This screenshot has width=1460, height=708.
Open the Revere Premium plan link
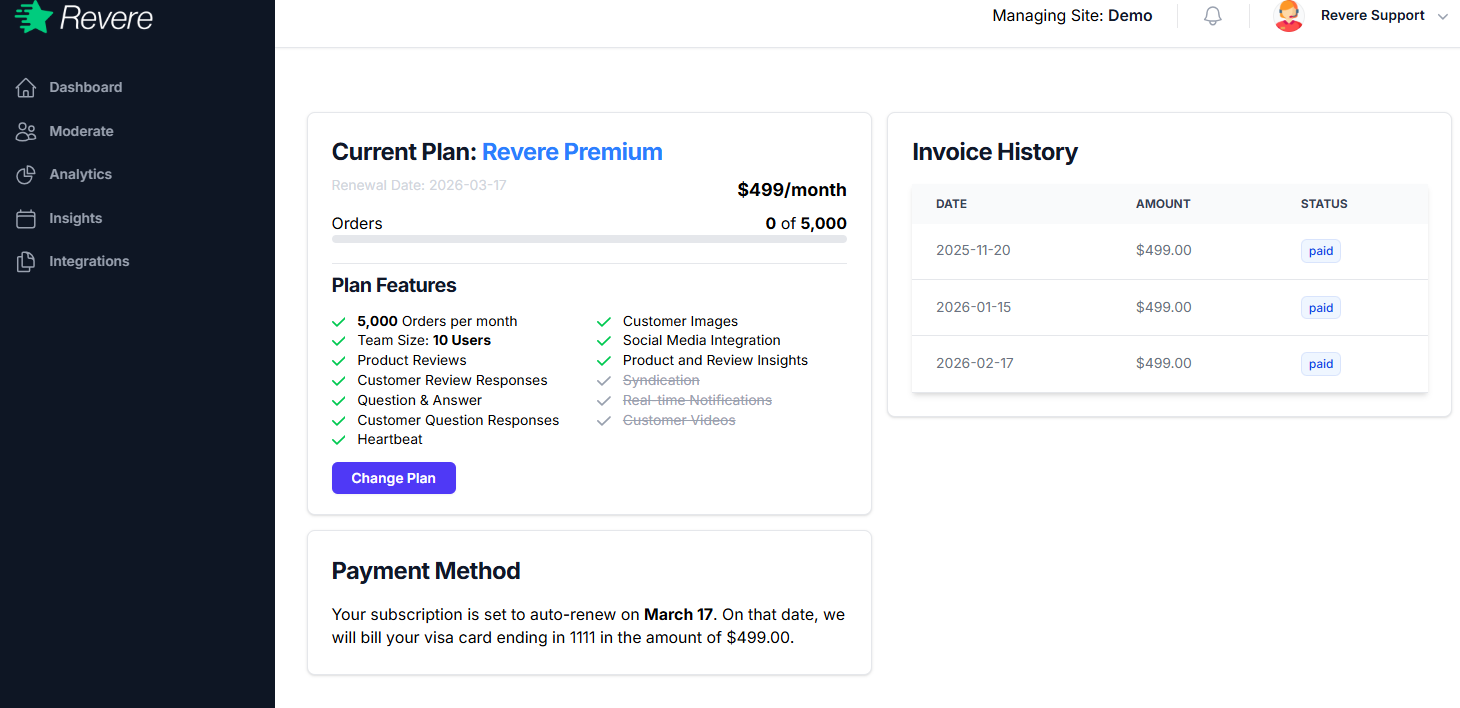point(572,151)
